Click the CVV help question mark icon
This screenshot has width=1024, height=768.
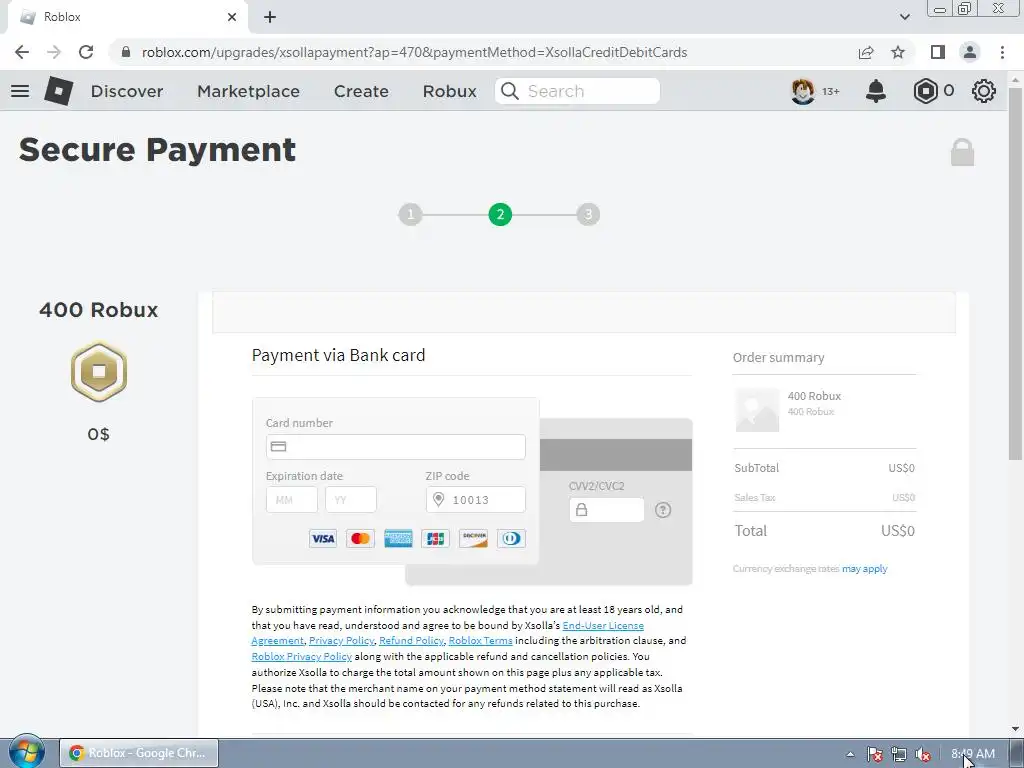[x=663, y=510]
